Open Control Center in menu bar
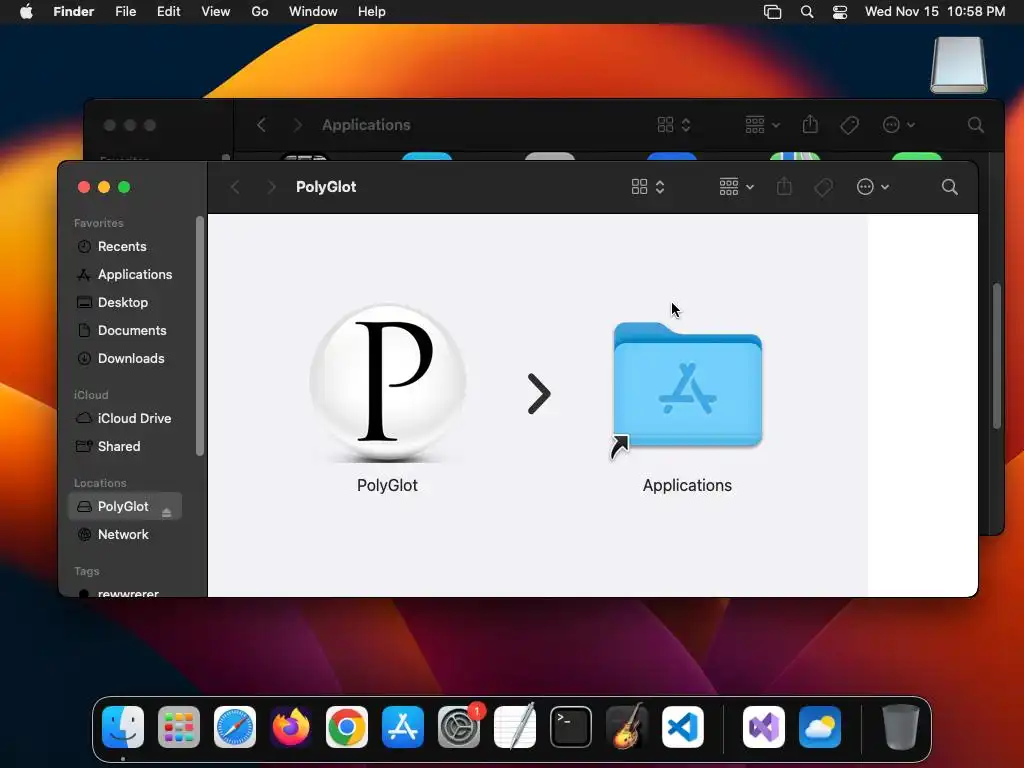 pos(840,12)
